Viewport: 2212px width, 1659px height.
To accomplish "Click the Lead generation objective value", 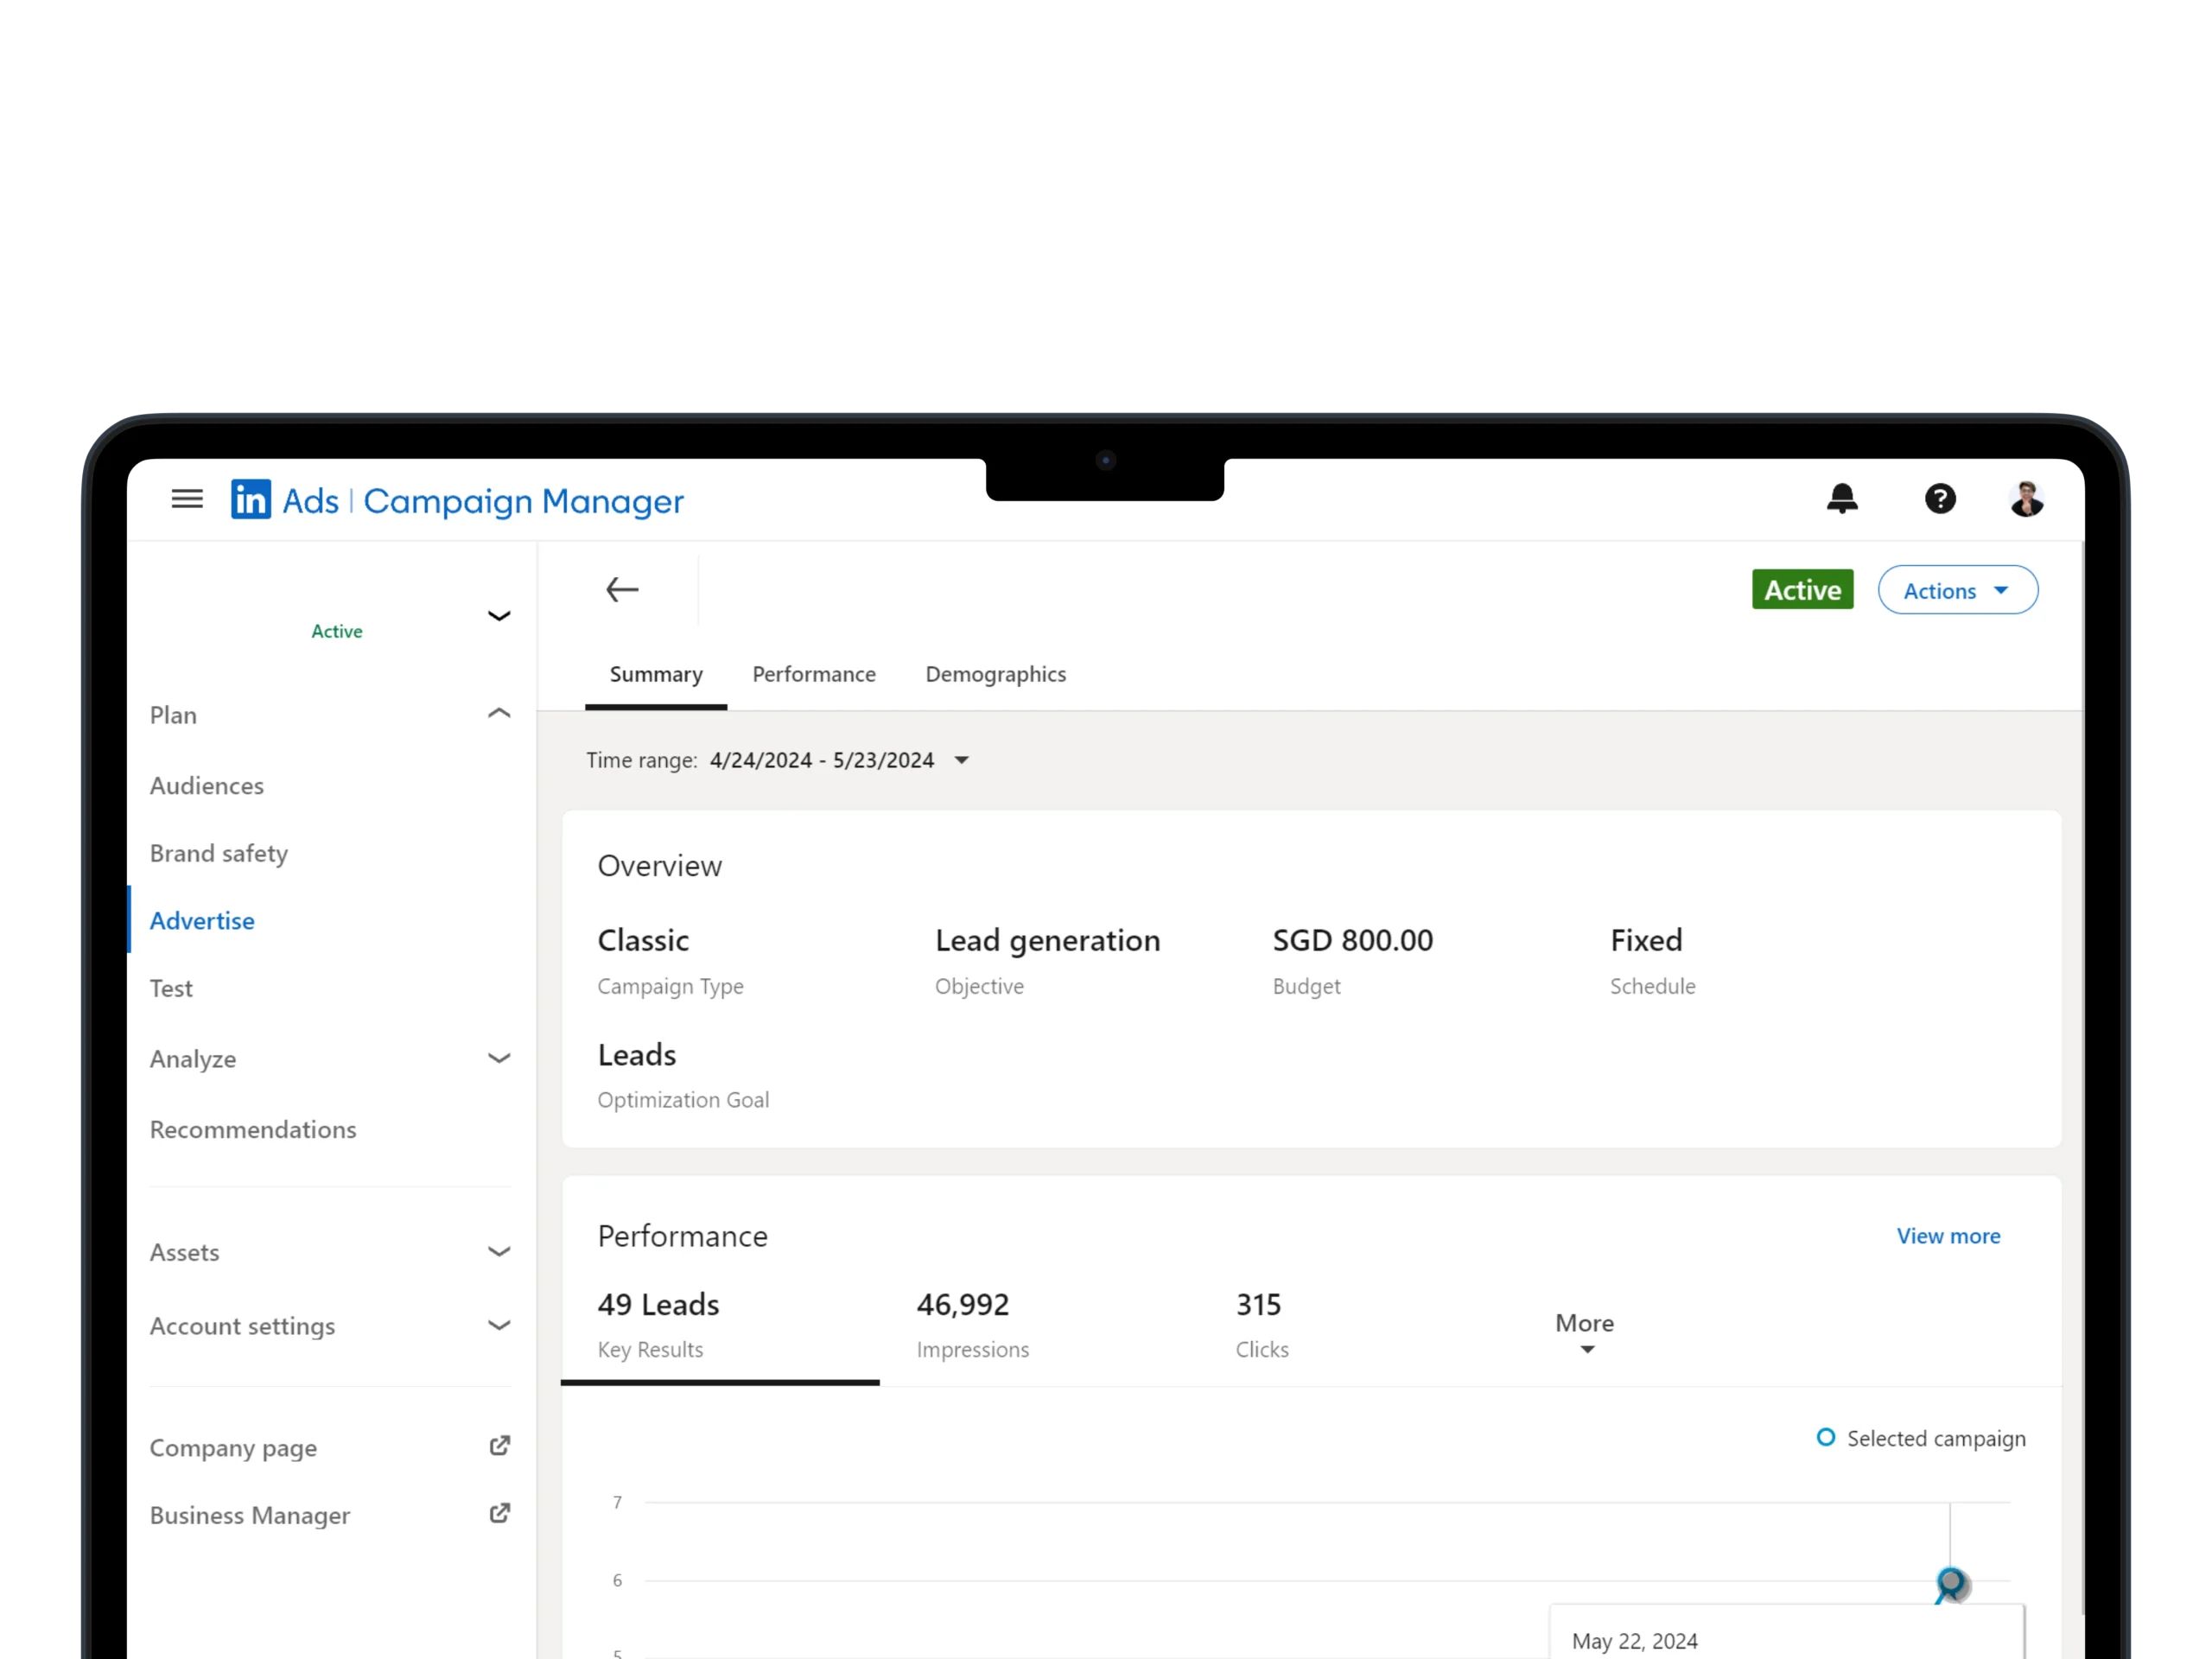I will (x=1047, y=941).
